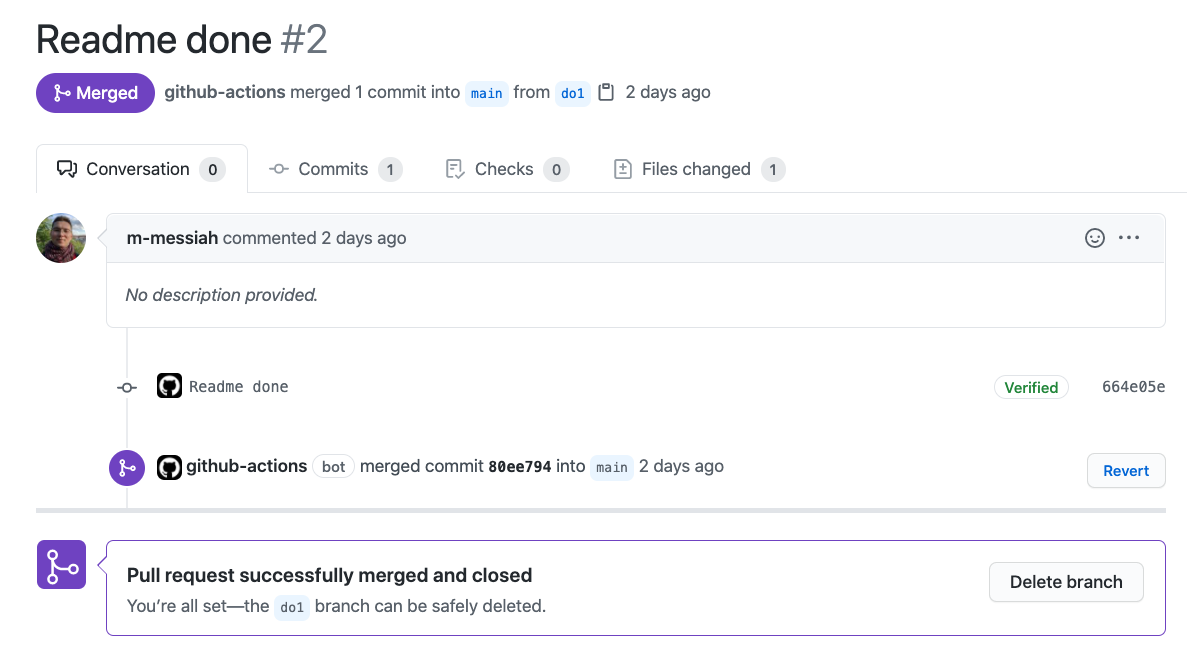This screenshot has height=653, width=1187.
Task: Open commit hash 664e05e
Action: tap(1133, 387)
